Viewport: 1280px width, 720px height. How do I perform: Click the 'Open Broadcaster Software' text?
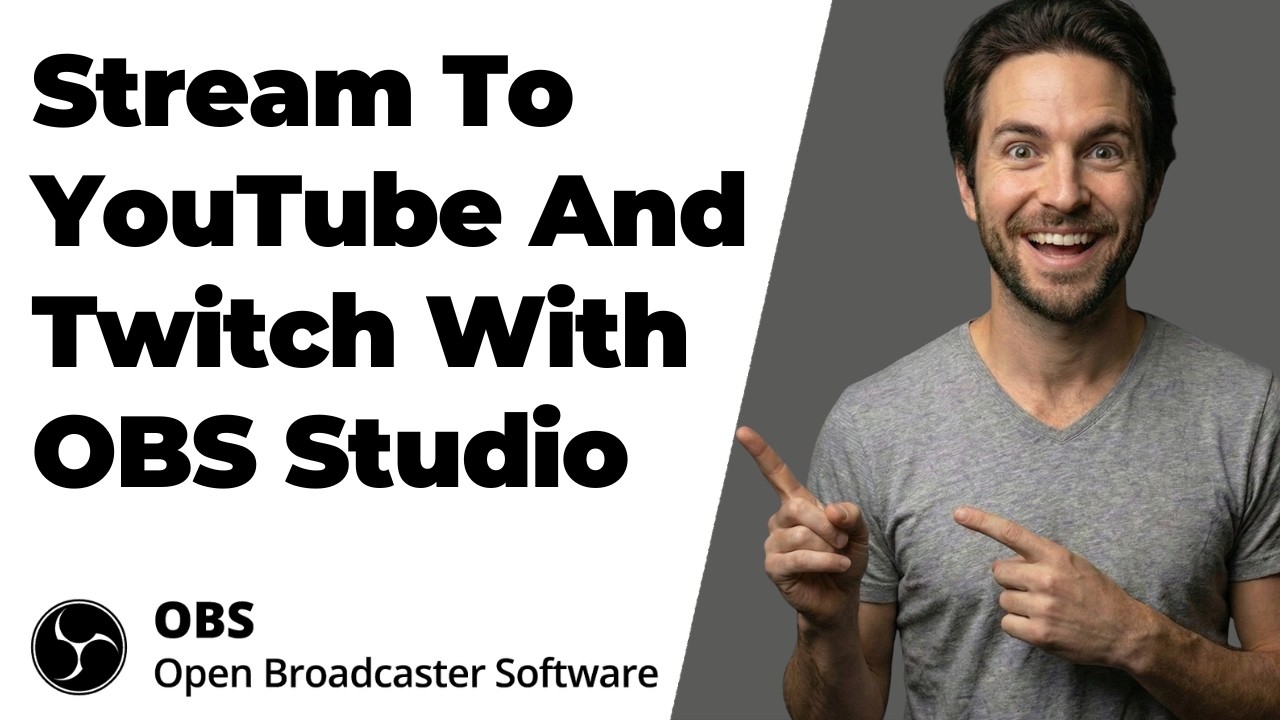(x=405, y=674)
